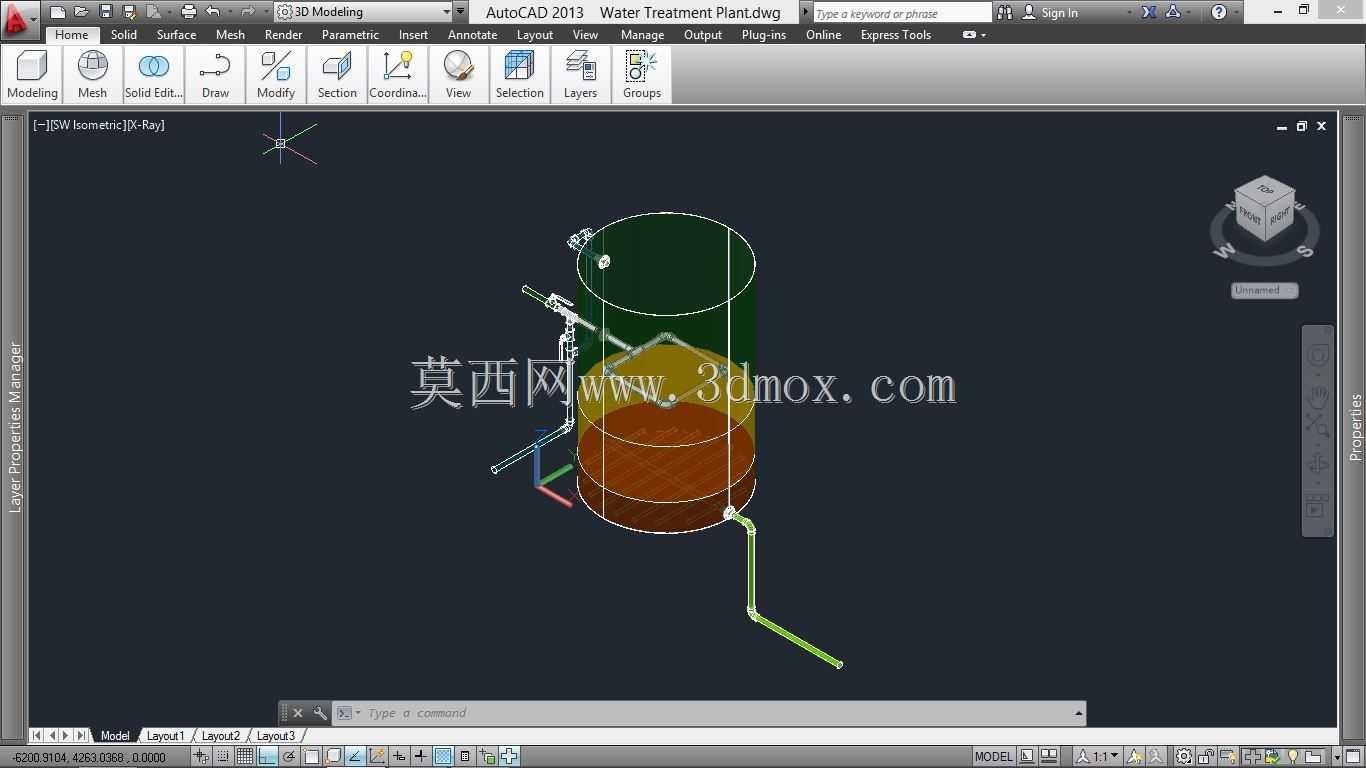
Task: Open the Layers ribbon panel
Action: point(580,75)
